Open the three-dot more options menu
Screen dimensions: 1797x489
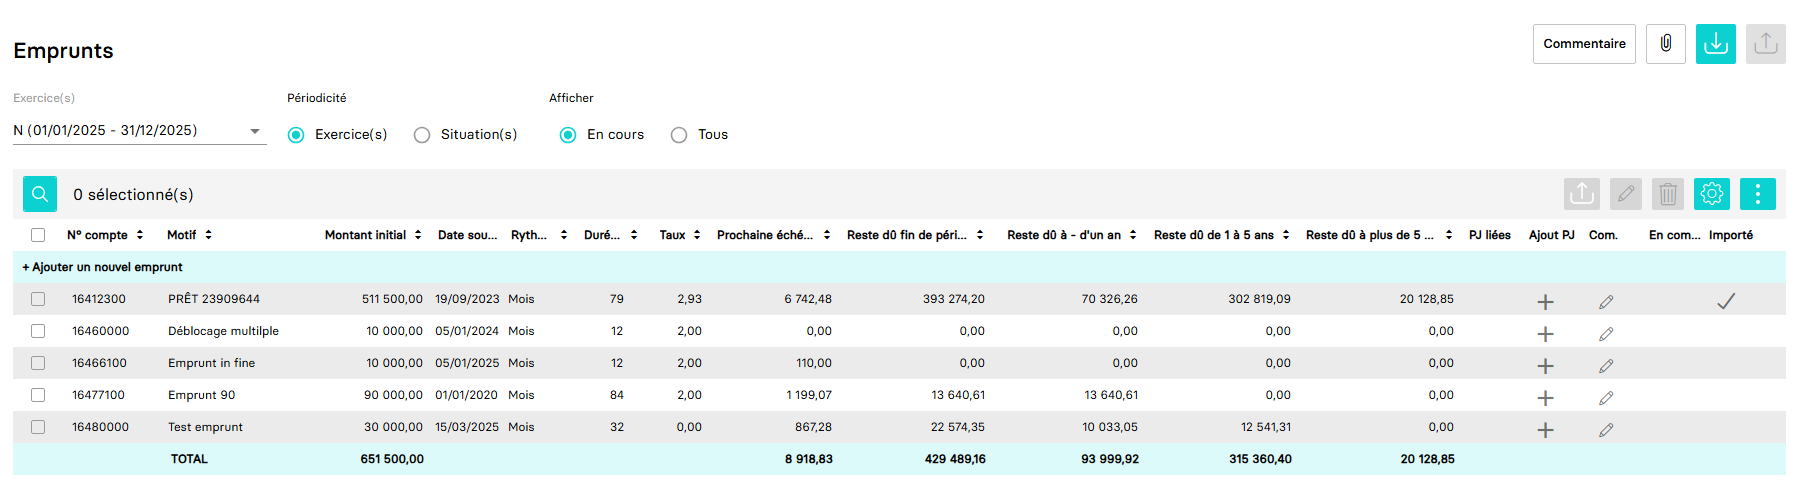1758,194
